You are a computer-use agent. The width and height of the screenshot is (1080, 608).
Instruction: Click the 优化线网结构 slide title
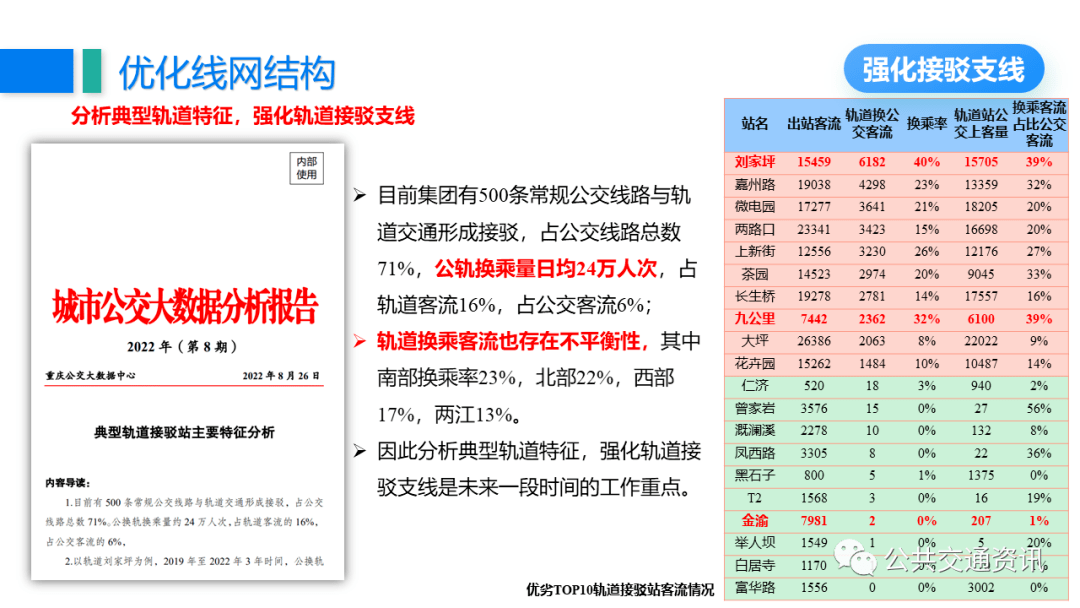pyautogui.click(x=227, y=73)
